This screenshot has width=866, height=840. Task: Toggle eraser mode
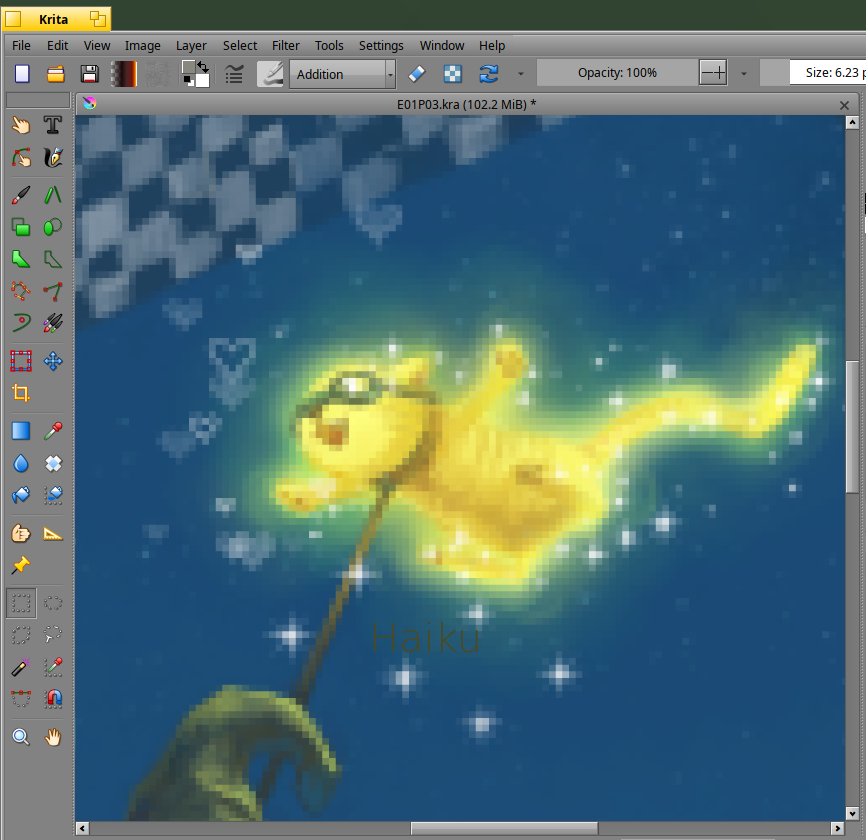coord(417,73)
